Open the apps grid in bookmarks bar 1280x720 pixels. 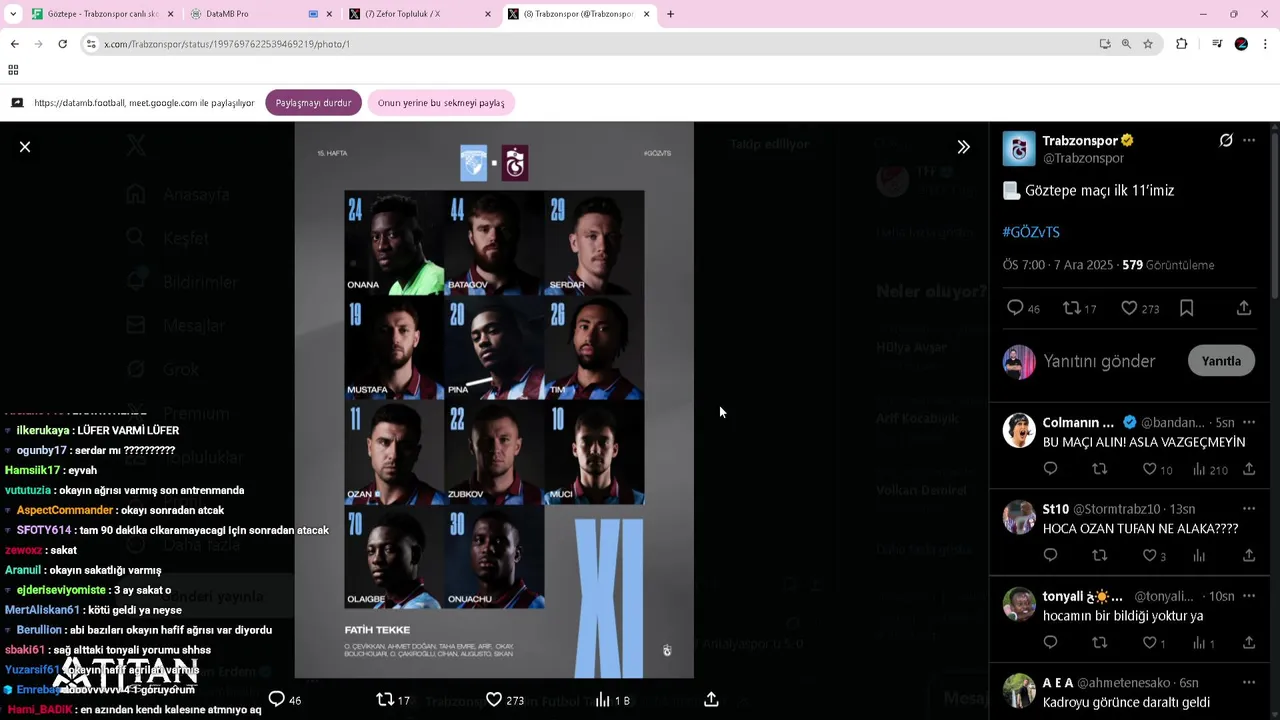13,70
